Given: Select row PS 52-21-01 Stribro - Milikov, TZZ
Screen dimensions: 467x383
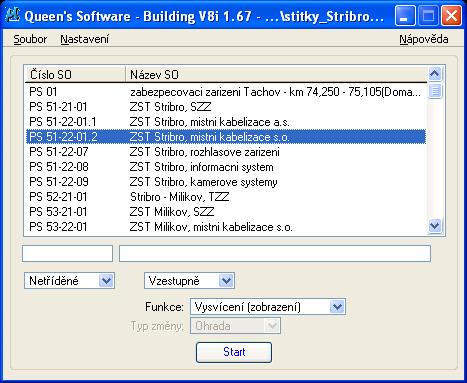Looking at the screenshot, I should click(226, 197).
